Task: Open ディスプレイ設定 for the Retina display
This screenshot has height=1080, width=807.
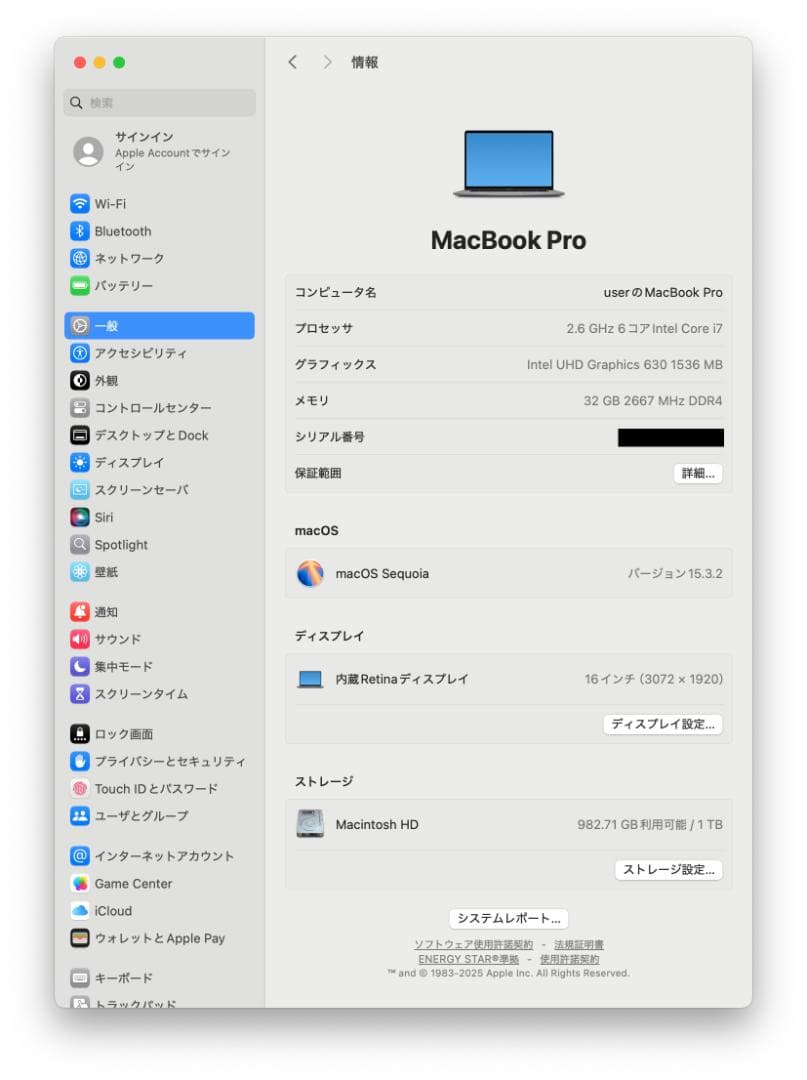Action: (663, 724)
